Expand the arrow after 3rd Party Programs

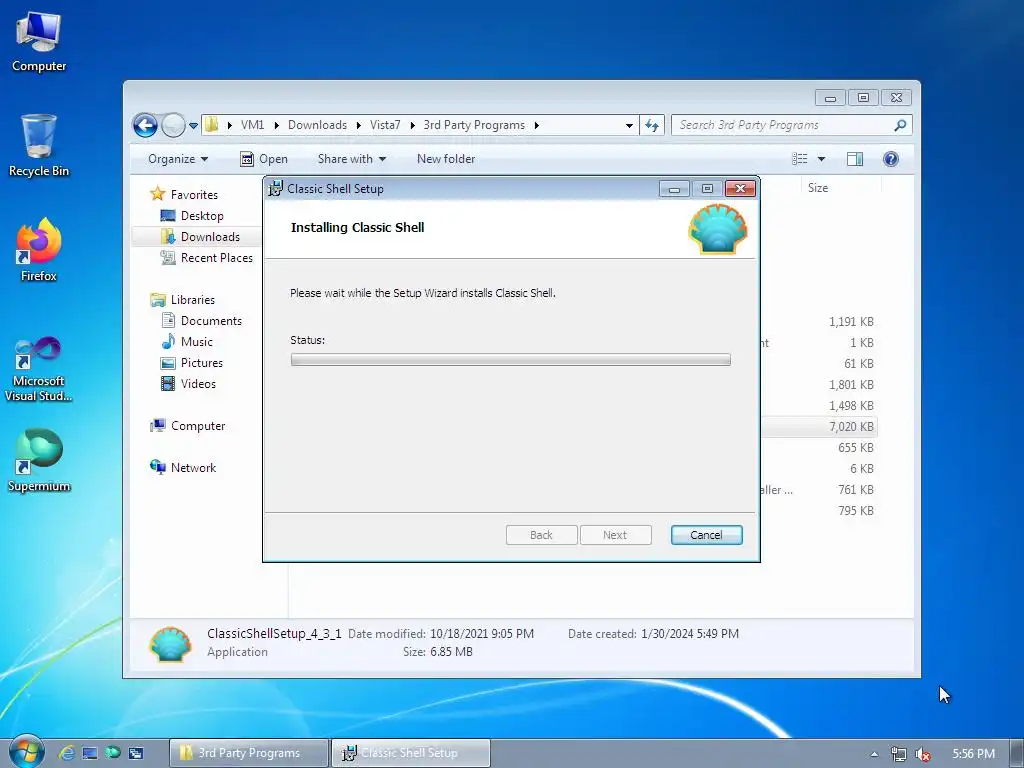point(537,125)
